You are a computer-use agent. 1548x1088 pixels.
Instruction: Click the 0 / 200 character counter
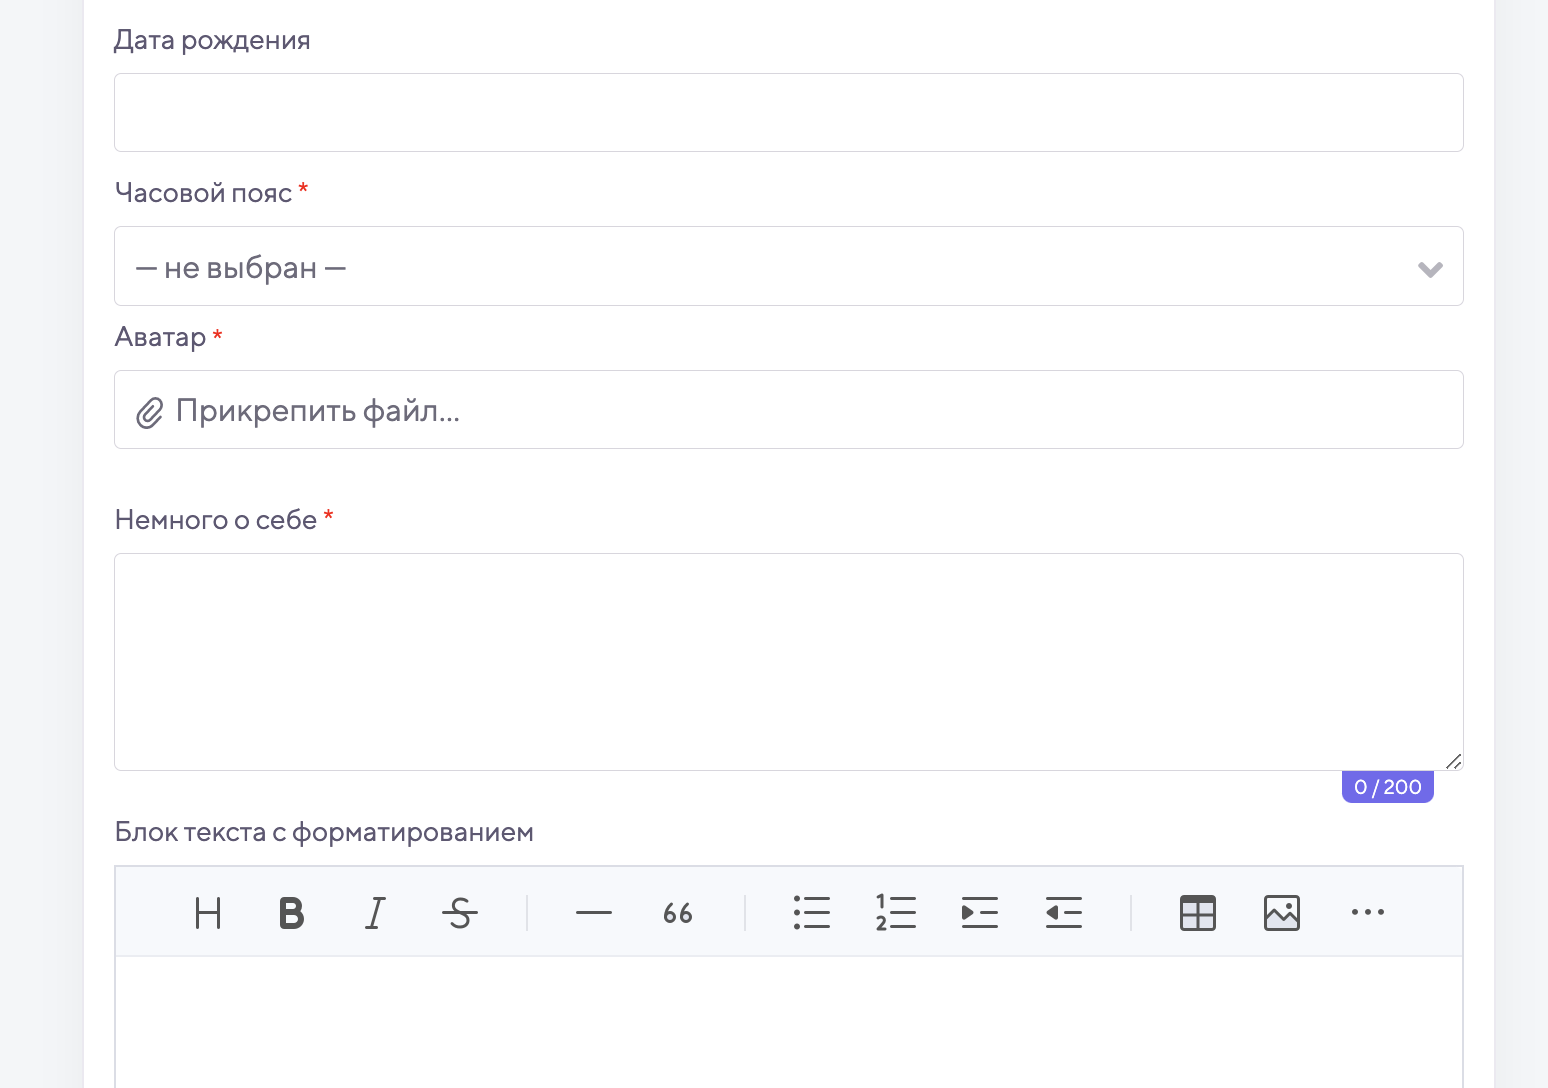(1388, 787)
